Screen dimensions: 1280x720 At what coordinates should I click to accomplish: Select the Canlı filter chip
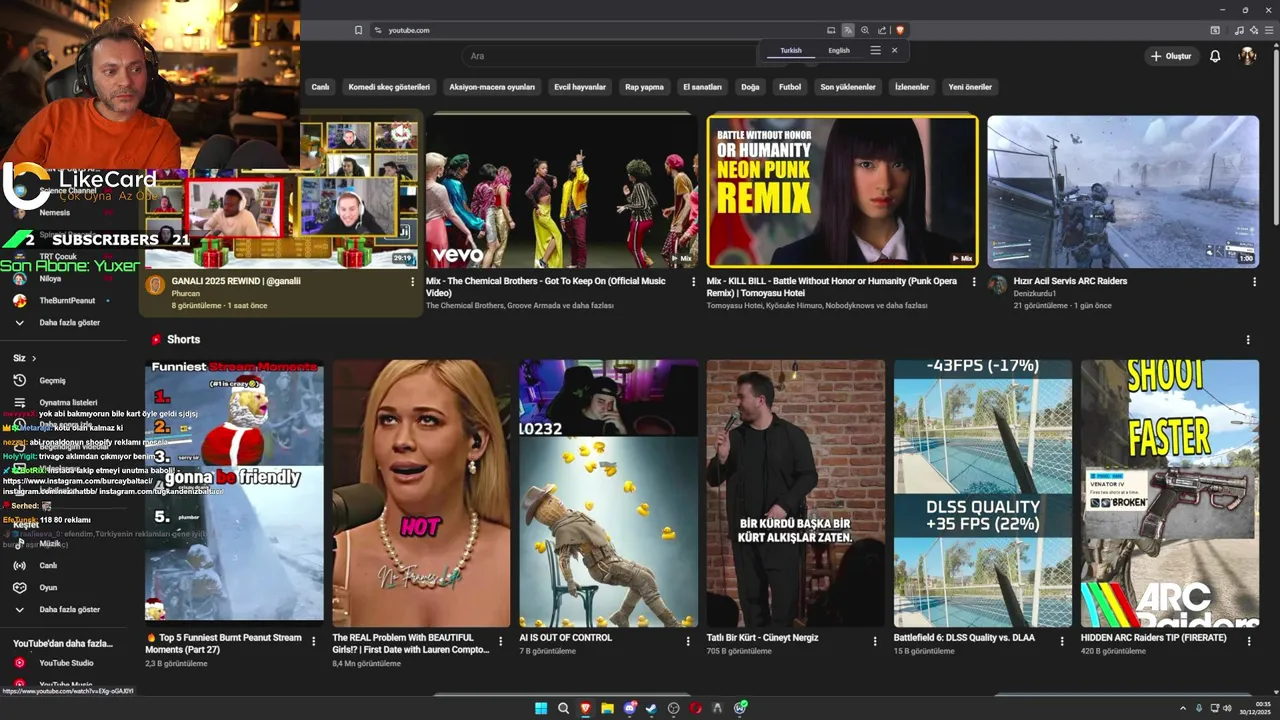coord(320,87)
